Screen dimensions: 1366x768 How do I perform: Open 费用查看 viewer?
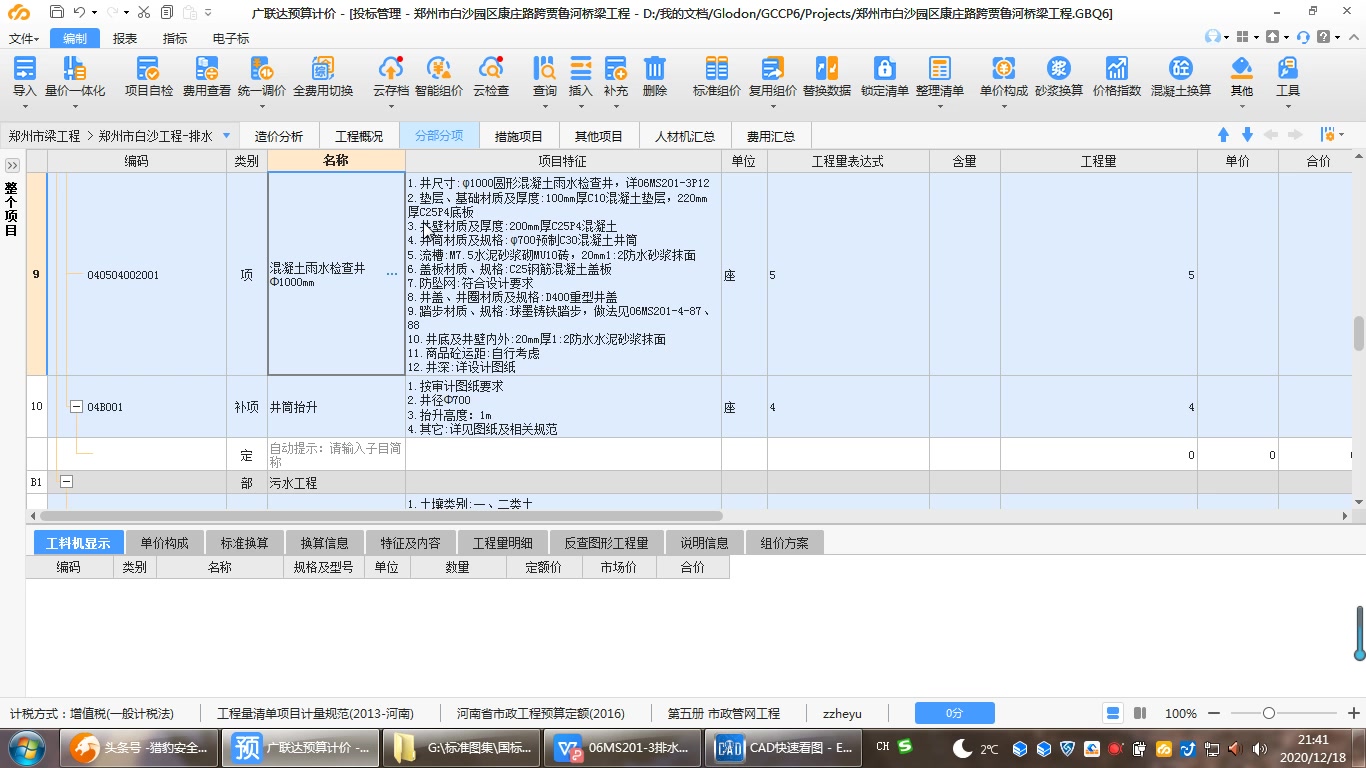[x=206, y=77]
